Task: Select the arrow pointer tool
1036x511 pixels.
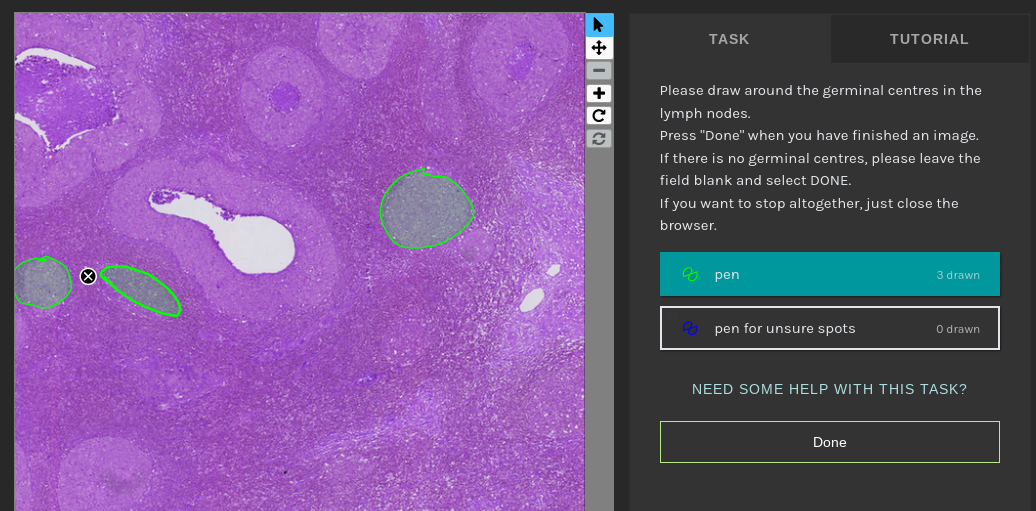Action: pyautogui.click(x=599, y=25)
